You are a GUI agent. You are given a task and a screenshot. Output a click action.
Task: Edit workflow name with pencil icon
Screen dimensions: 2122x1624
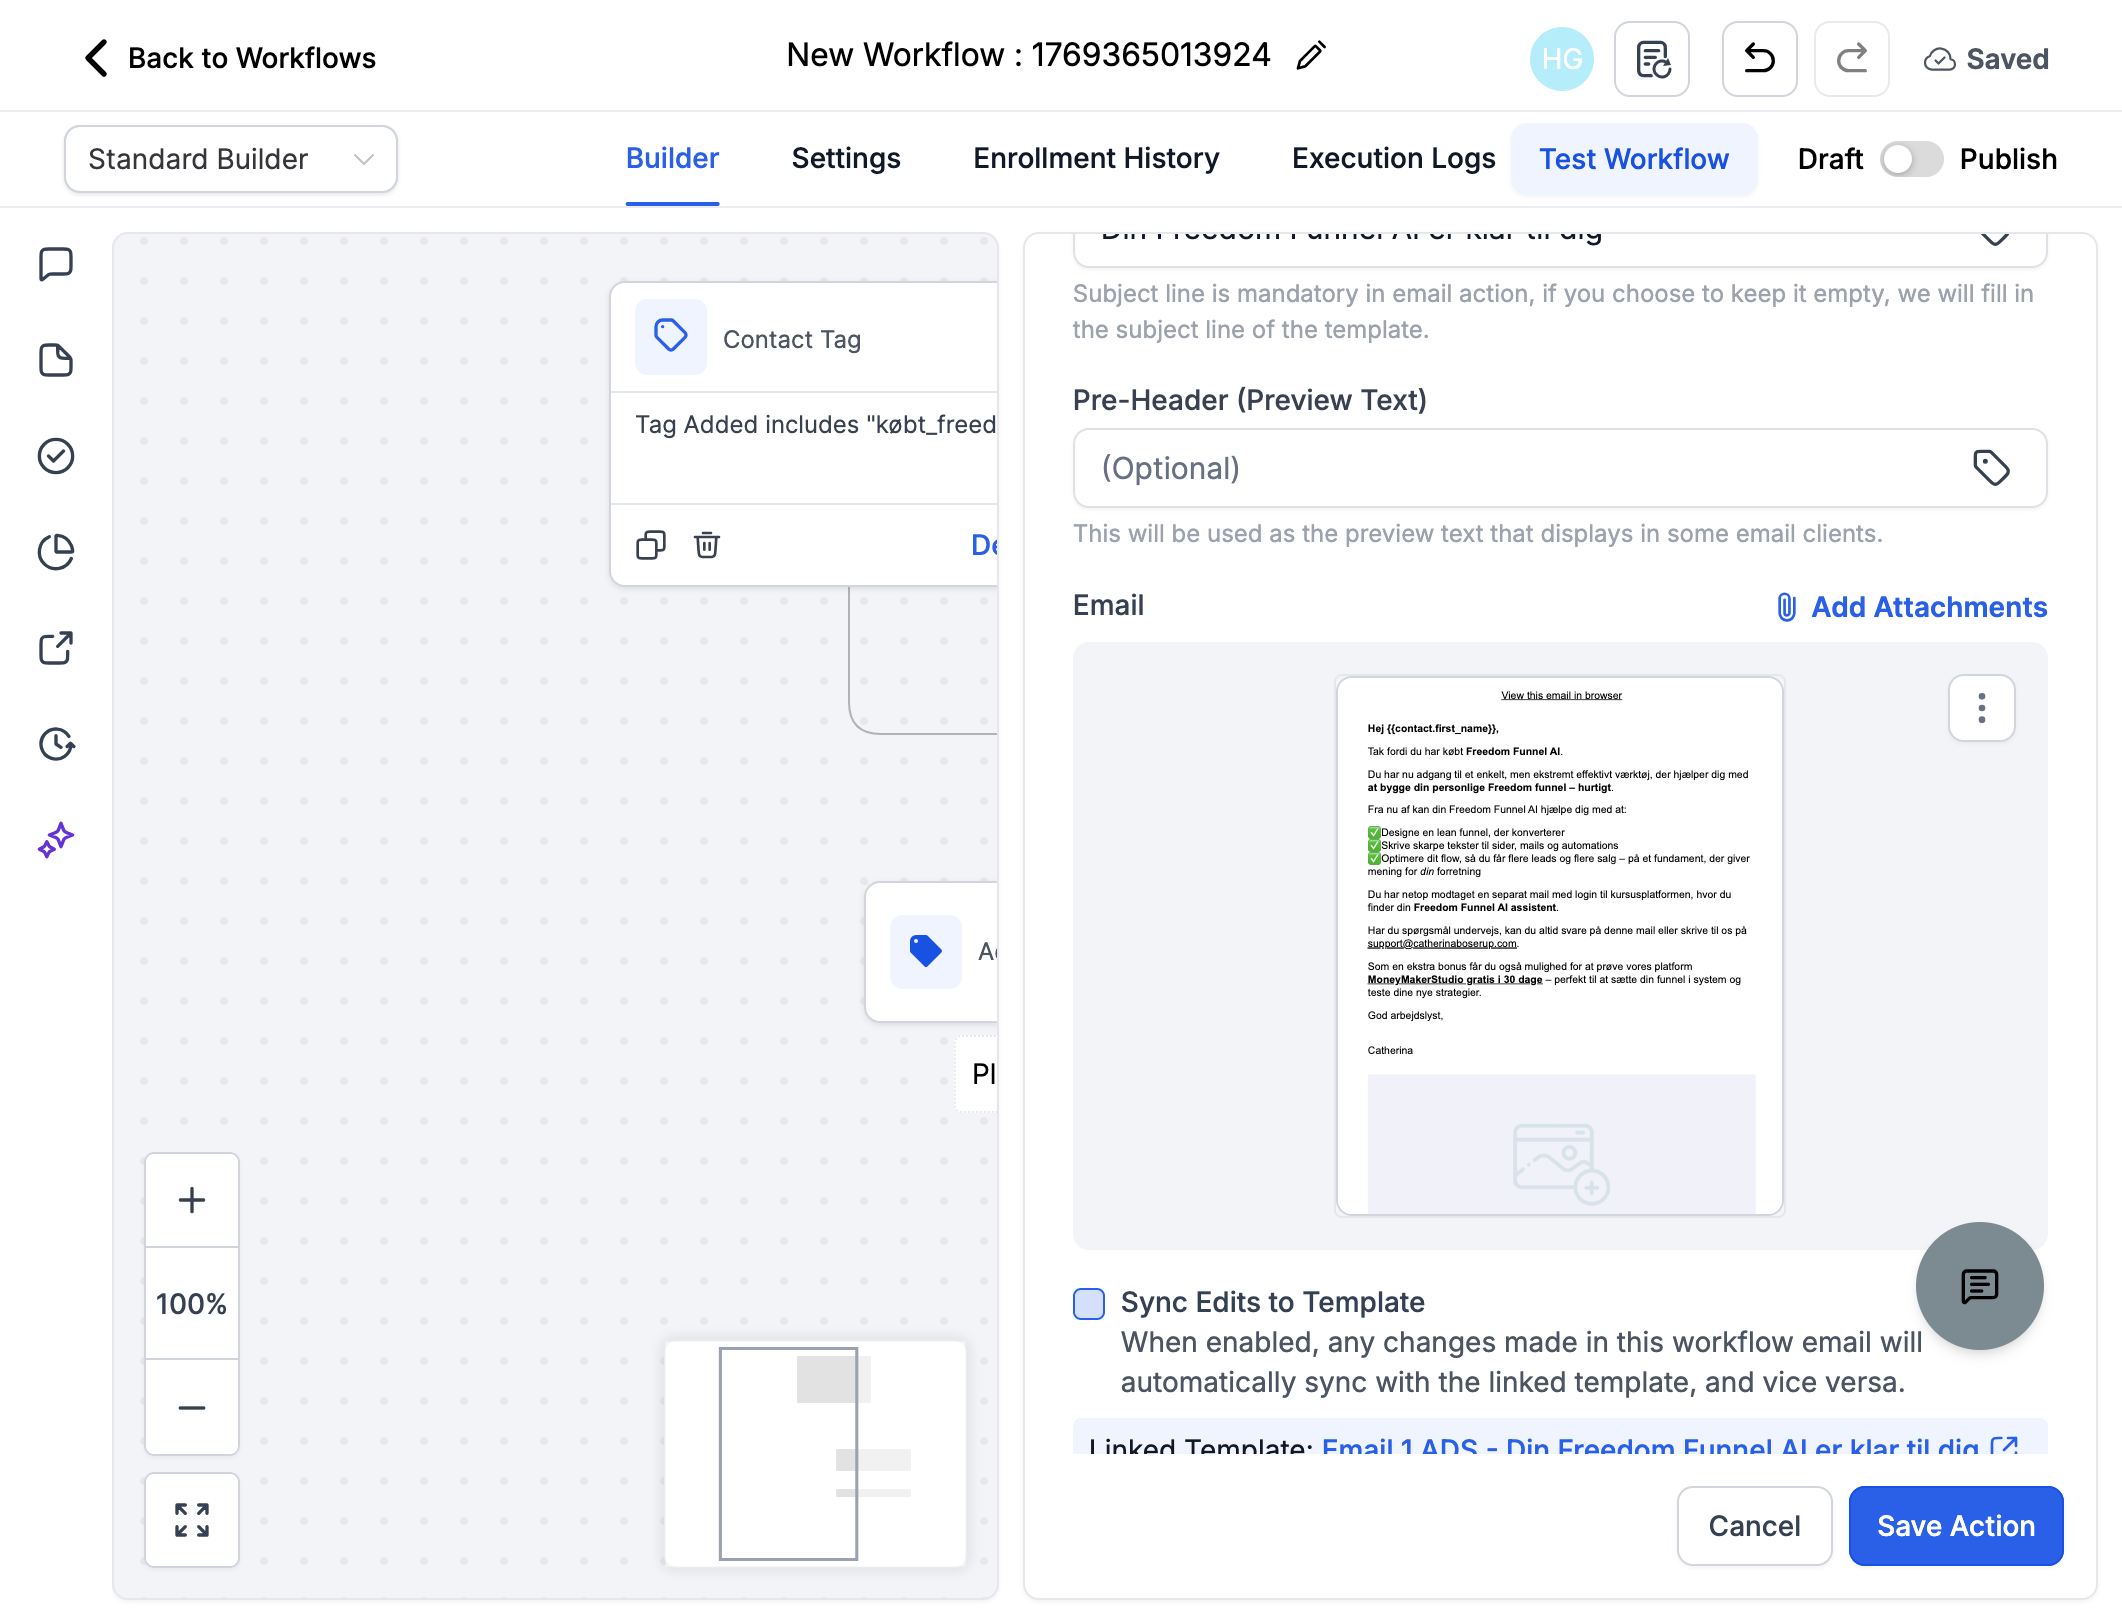point(1310,56)
